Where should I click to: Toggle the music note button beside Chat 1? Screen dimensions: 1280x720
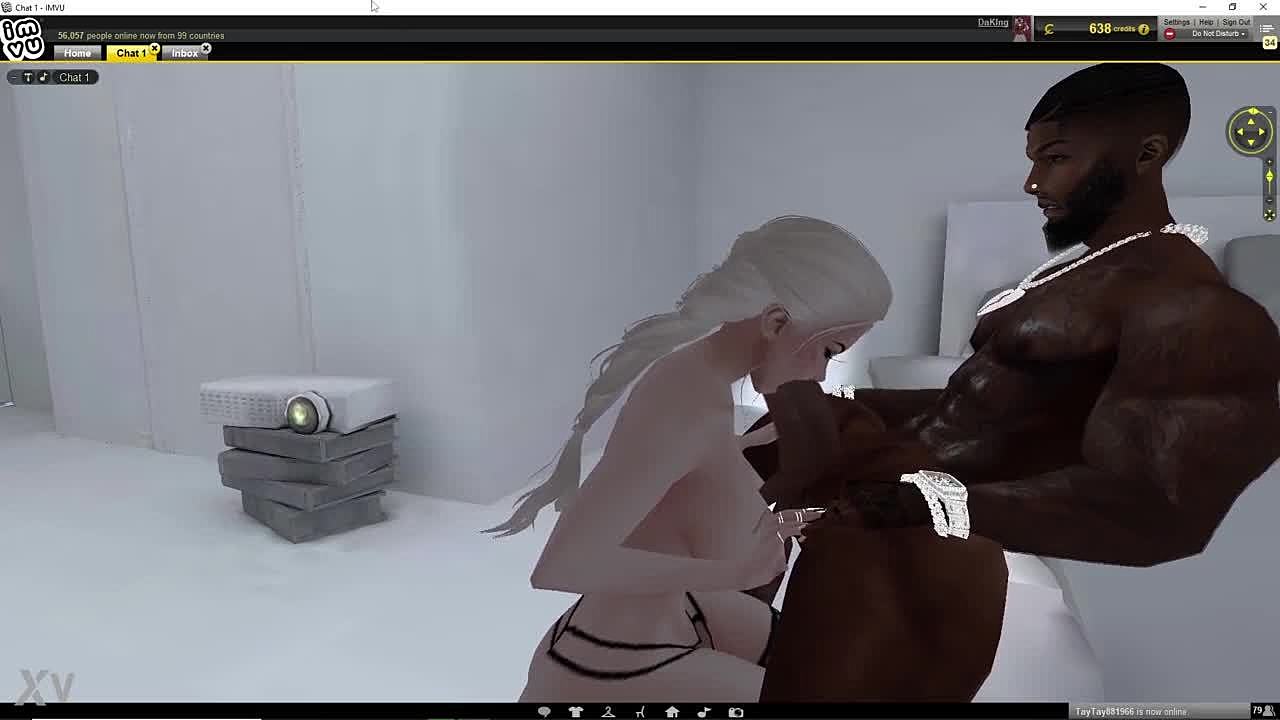point(43,77)
